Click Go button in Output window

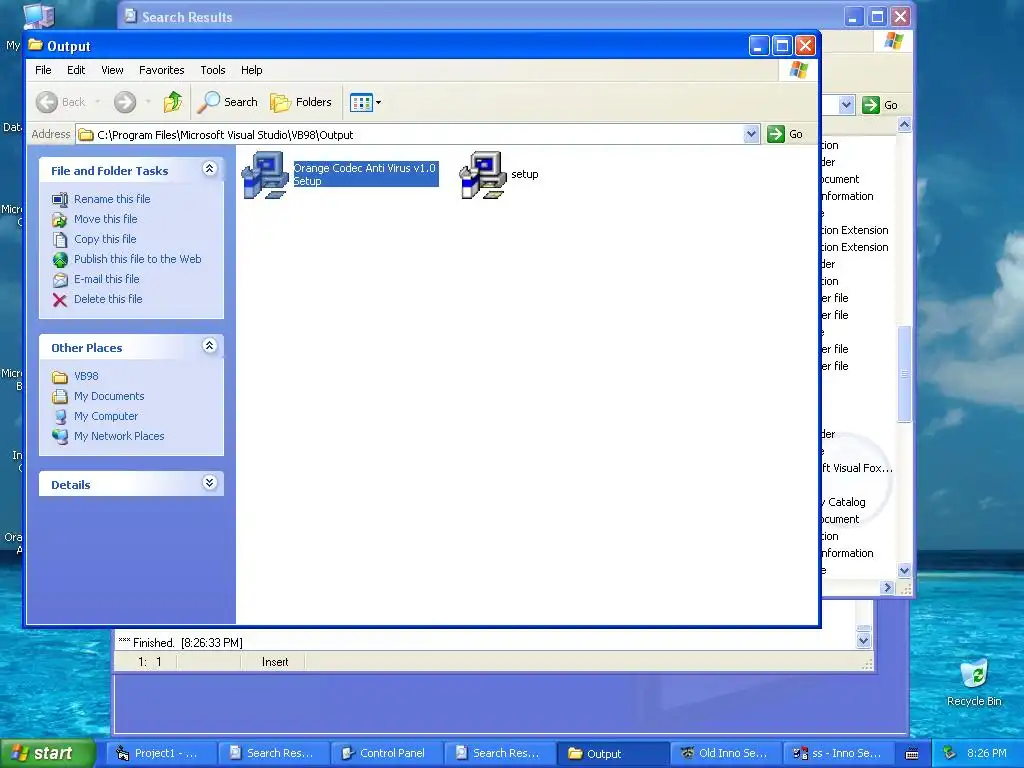point(786,134)
